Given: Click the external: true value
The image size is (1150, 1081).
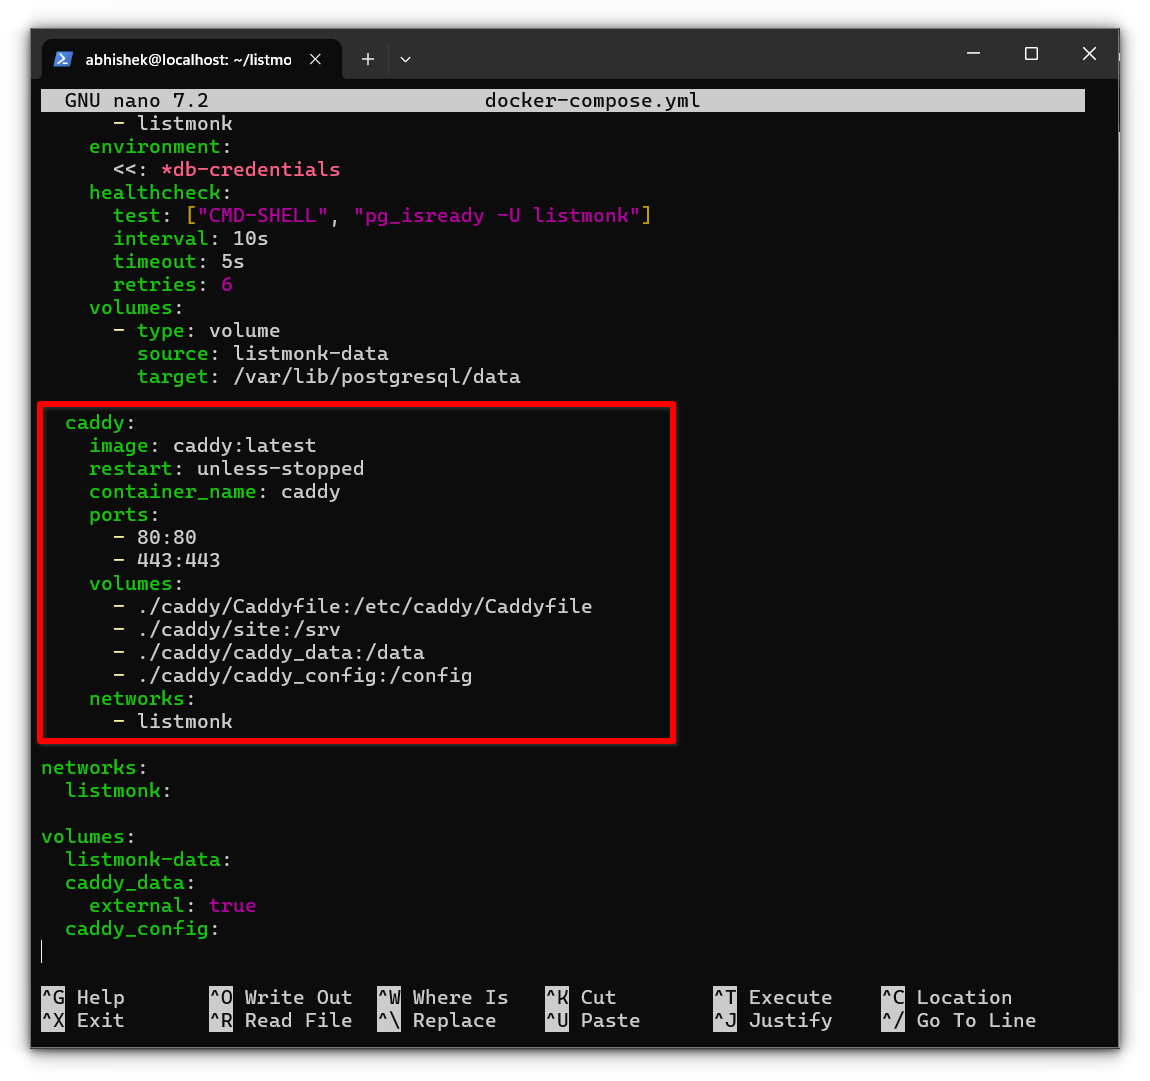Looking at the screenshot, I should (x=232, y=905).
